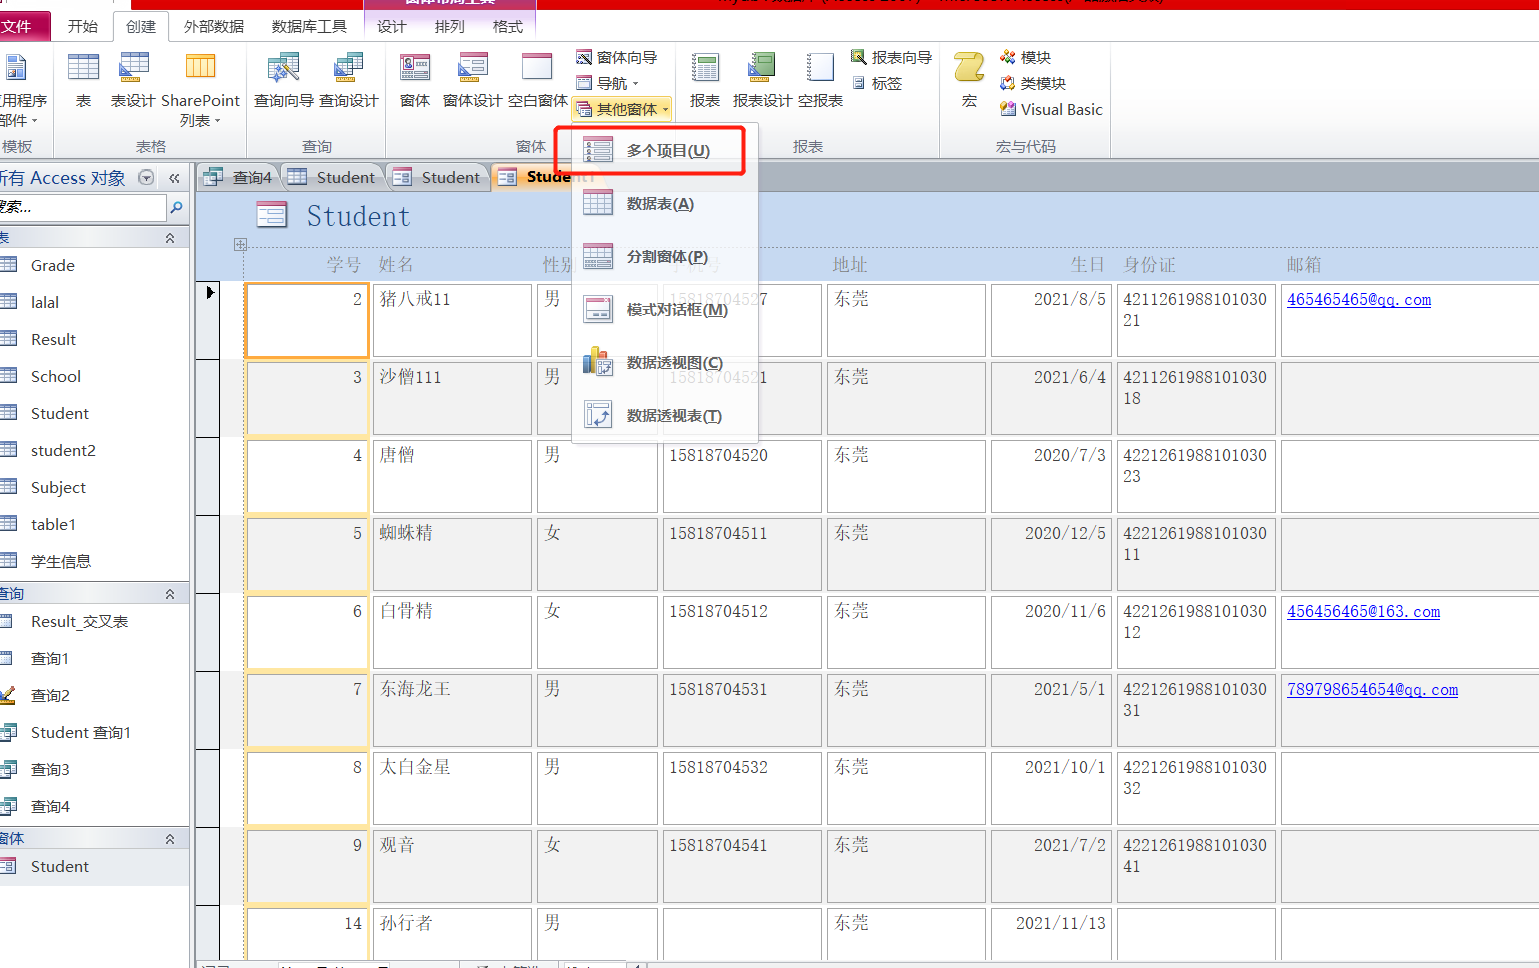Click the 报表设计 (Report Design) icon
The image size is (1539, 968).
pyautogui.click(x=761, y=69)
